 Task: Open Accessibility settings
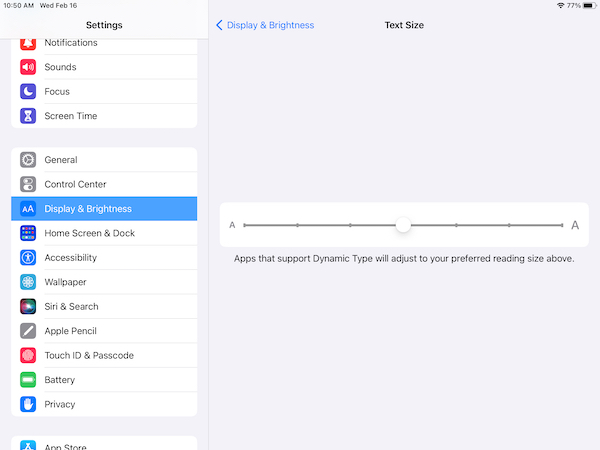(x=104, y=258)
